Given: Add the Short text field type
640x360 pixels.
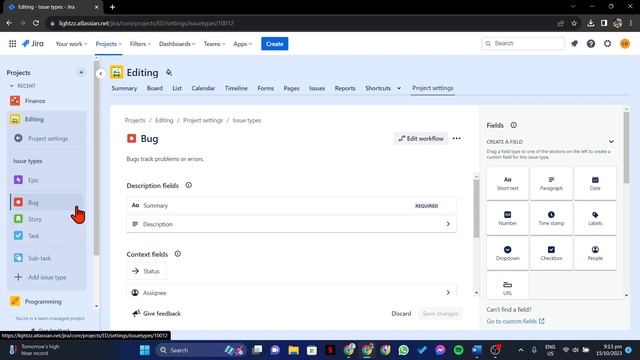Looking at the screenshot, I should [x=507, y=183].
